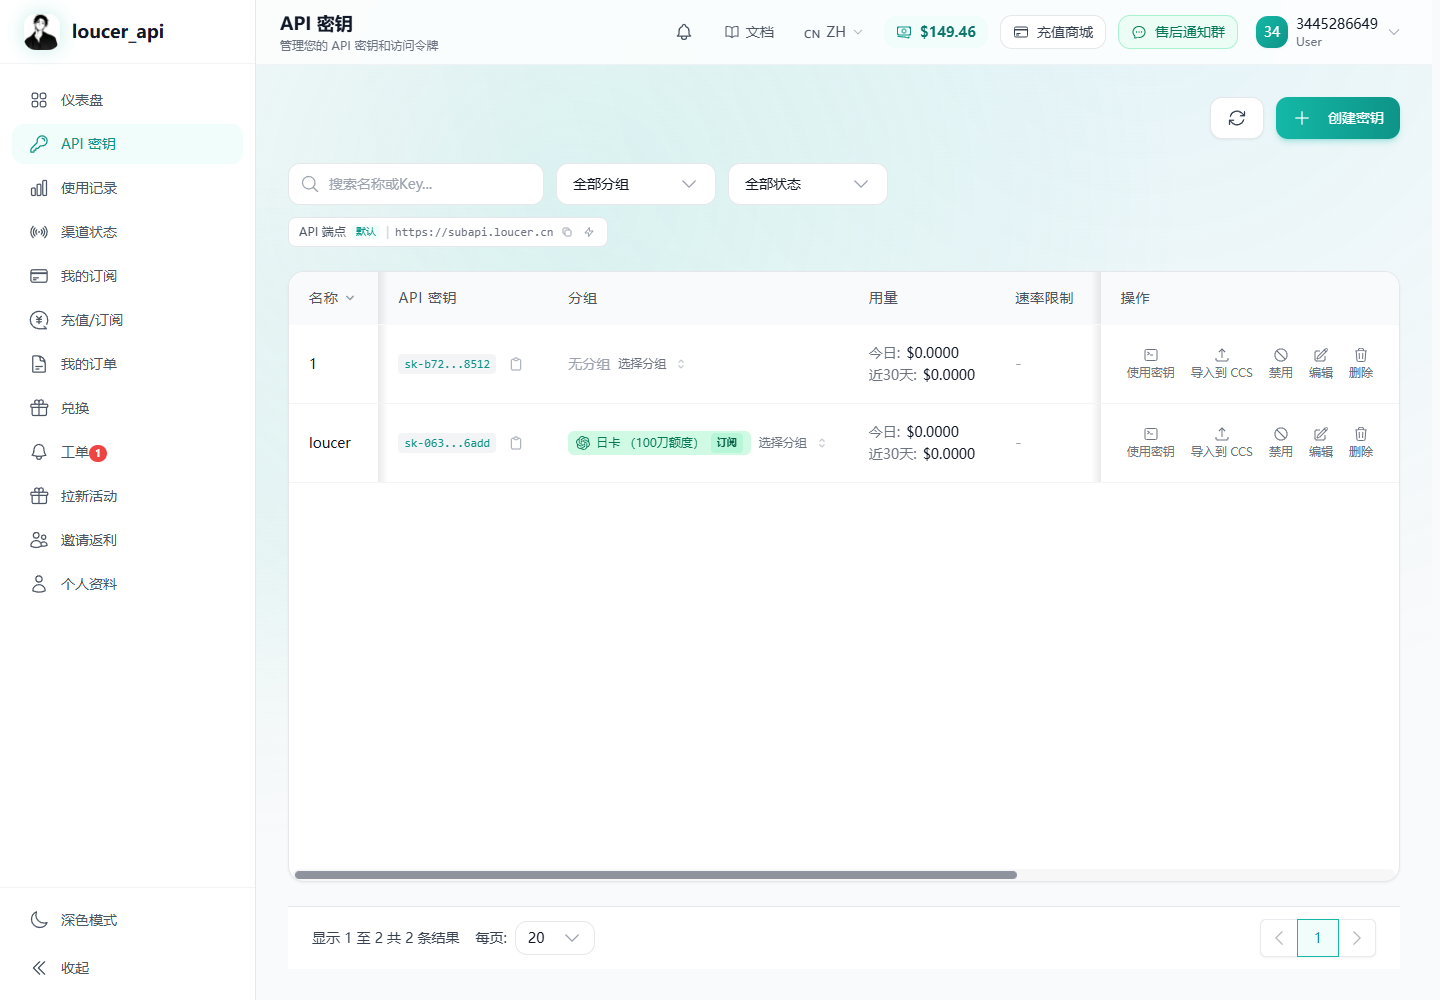This screenshot has height=1000, width=1440.
Task: Open 文档 documentation link
Action: click(750, 32)
